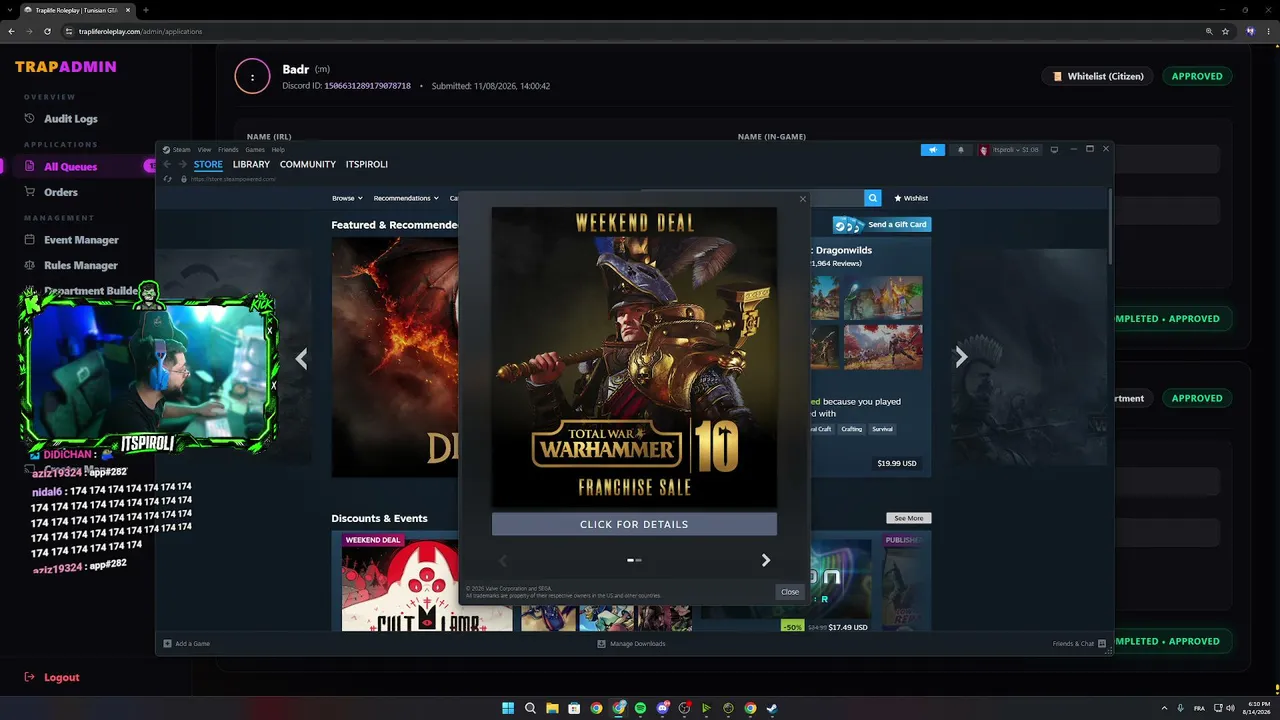Open Steam notifications bell
The width and height of the screenshot is (1280, 720).
tap(961, 150)
